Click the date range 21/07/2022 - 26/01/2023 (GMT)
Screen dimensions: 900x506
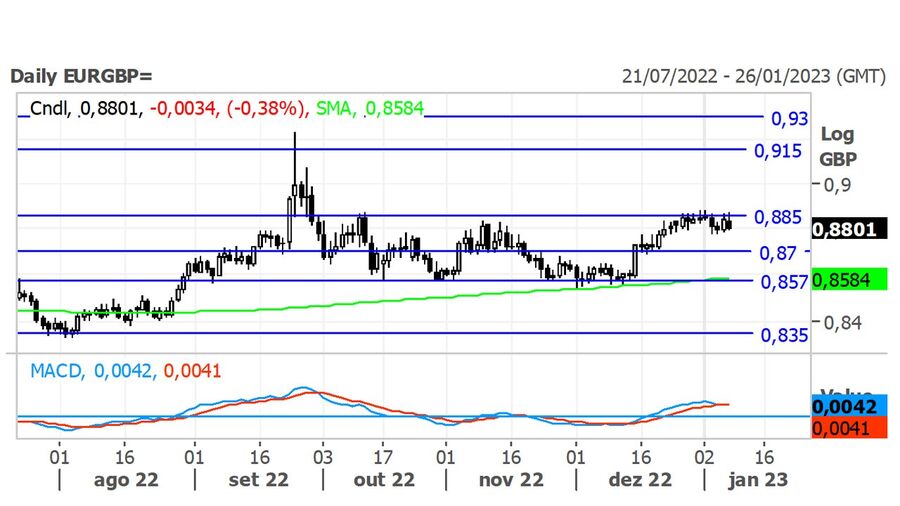click(x=754, y=76)
